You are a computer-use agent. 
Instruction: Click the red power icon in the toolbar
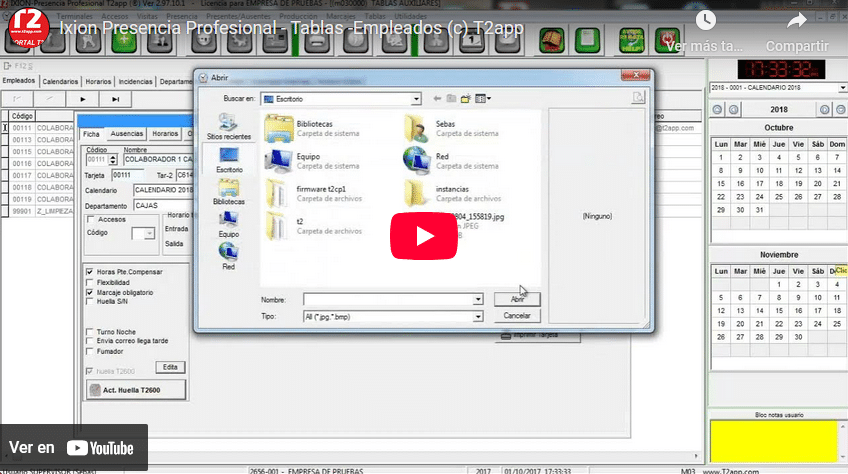point(667,41)
